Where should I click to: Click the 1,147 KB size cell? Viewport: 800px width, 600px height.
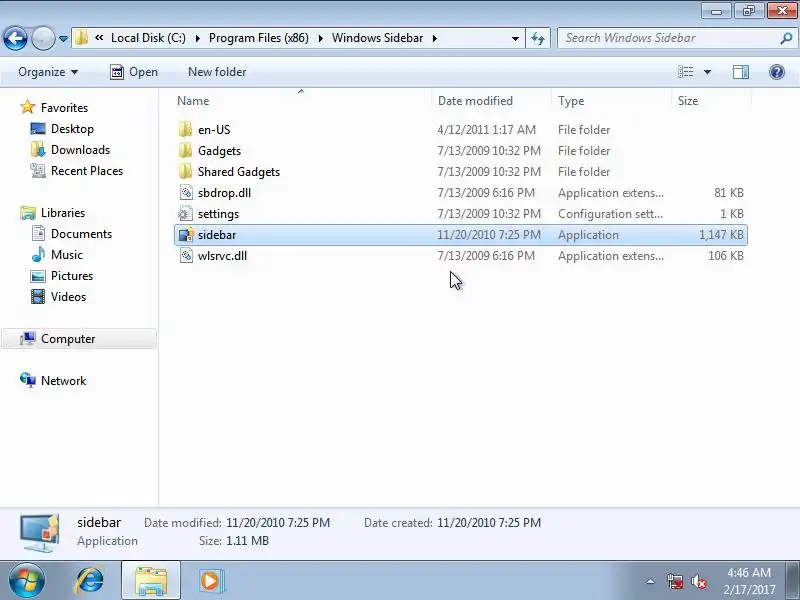(721, 235)
